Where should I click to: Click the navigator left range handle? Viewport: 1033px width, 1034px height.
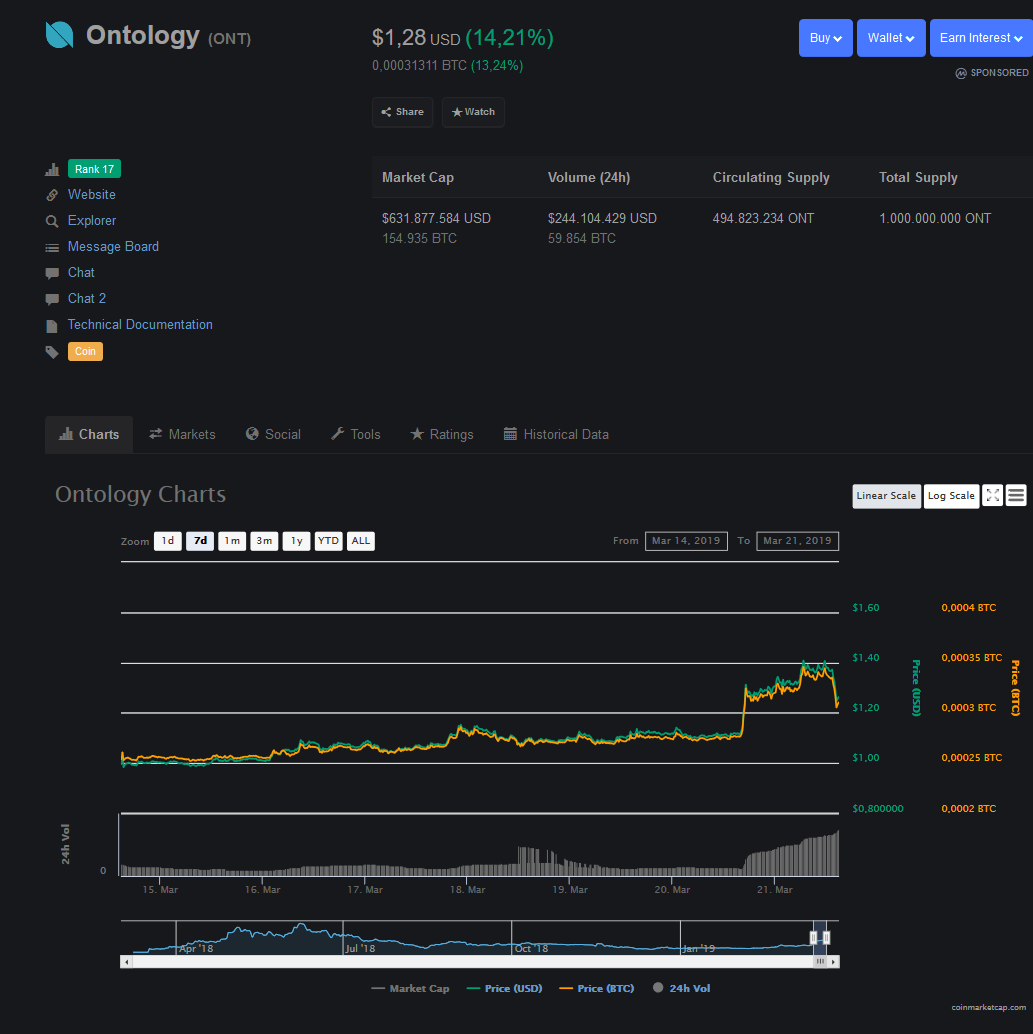click(x=813, y=938)
